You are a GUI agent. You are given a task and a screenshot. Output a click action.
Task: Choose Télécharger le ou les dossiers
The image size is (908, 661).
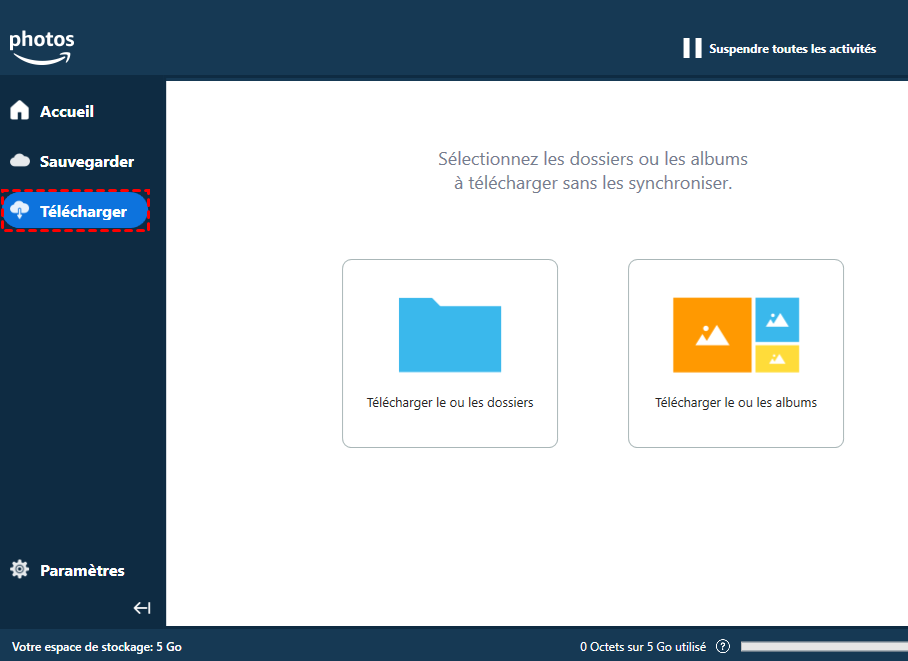450,353
